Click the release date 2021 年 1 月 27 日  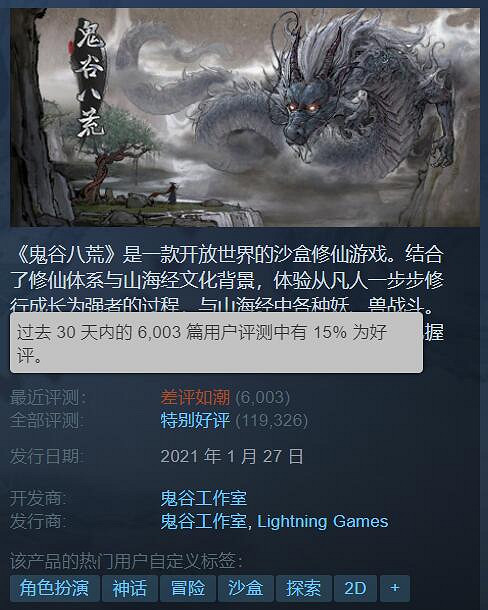coord(232,456)
